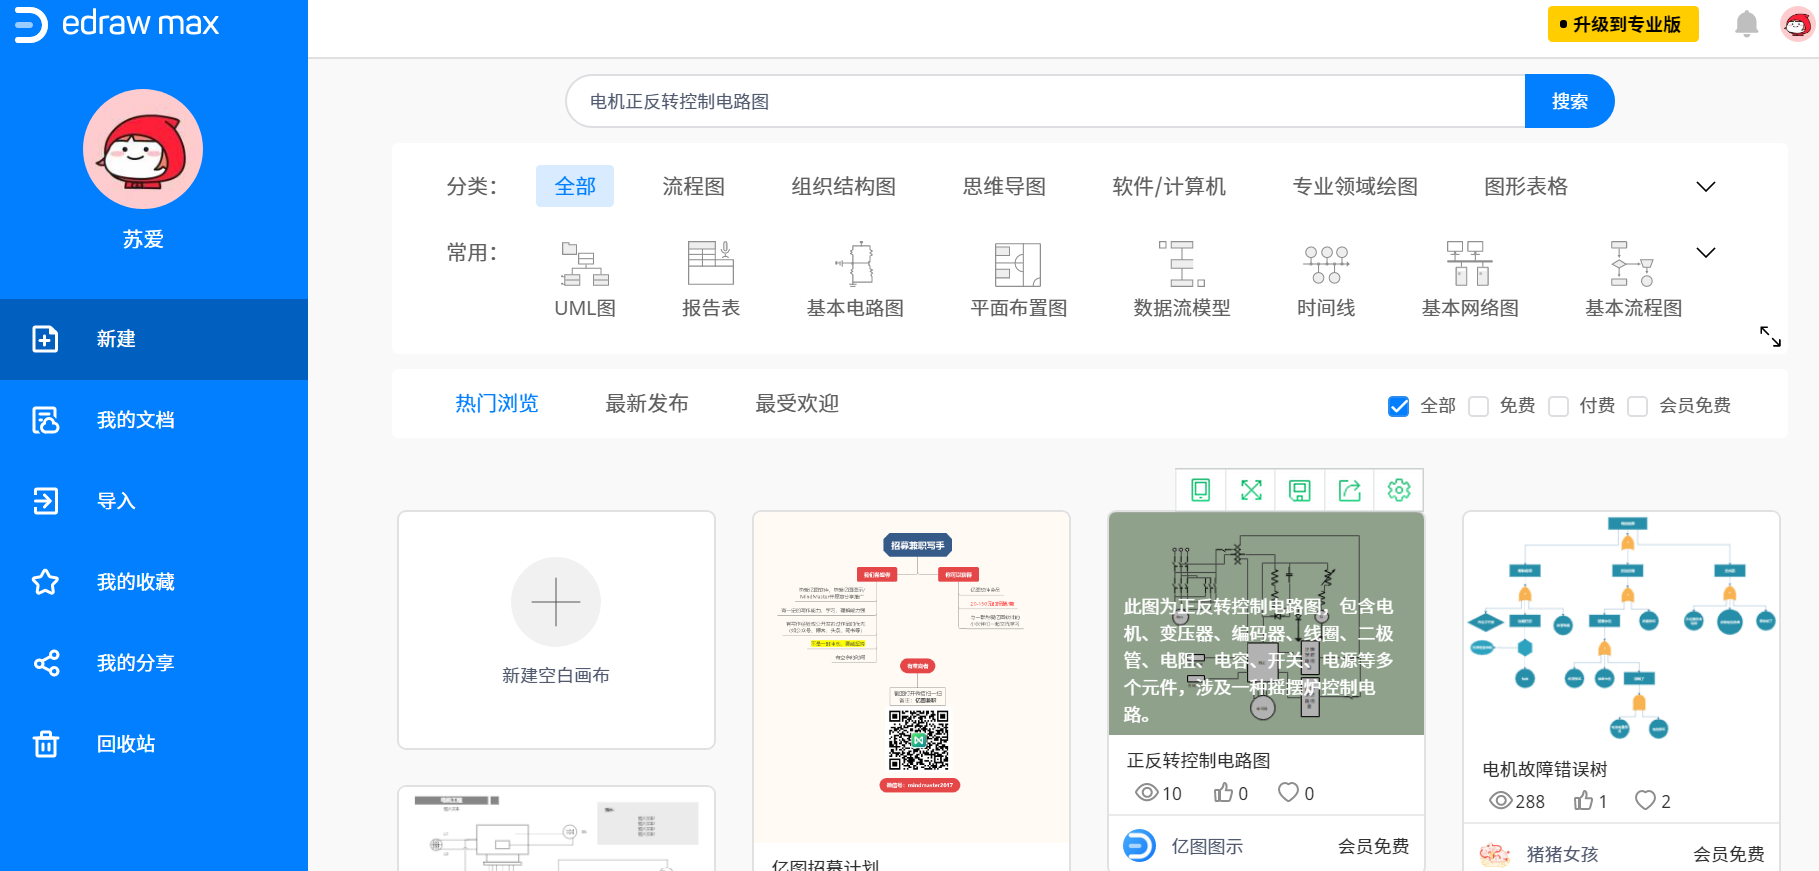This screenshot has height=871, width=1819.
Task: Open the 电机故障错误树 template thumbnail
Action: (x=1621, y=630)
